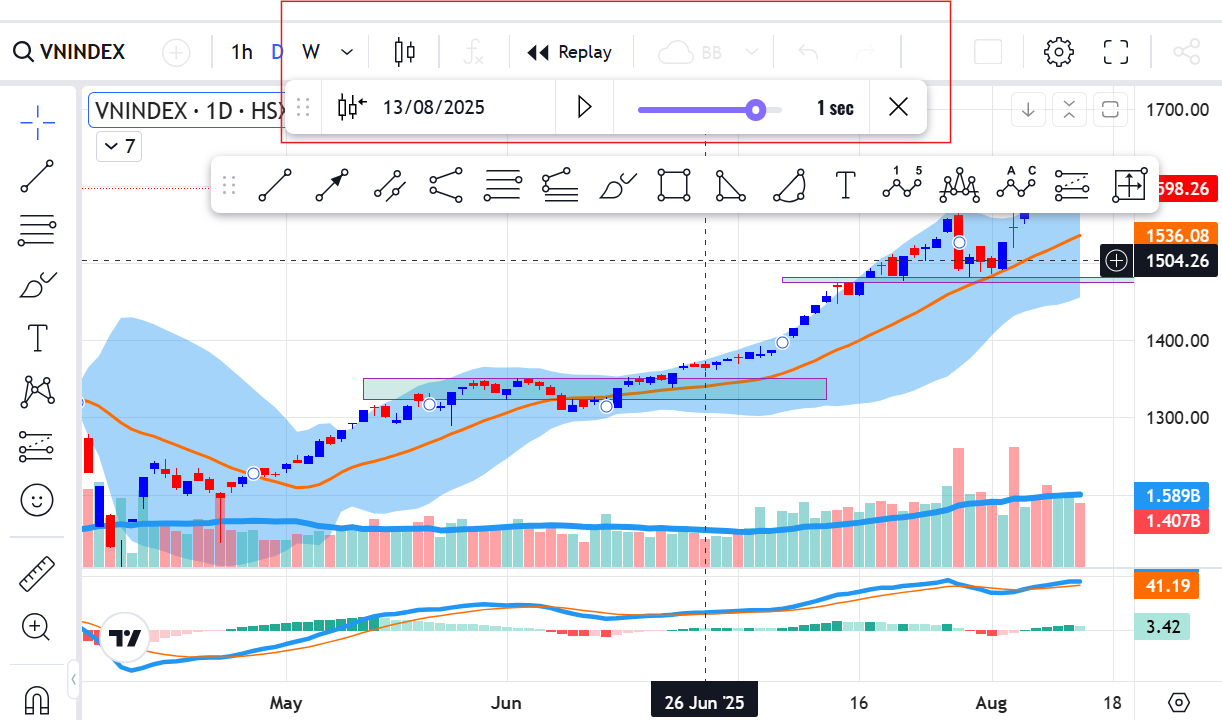1222x720 pixels.
Task: Open the emoji icons tool
Action: 37,500
